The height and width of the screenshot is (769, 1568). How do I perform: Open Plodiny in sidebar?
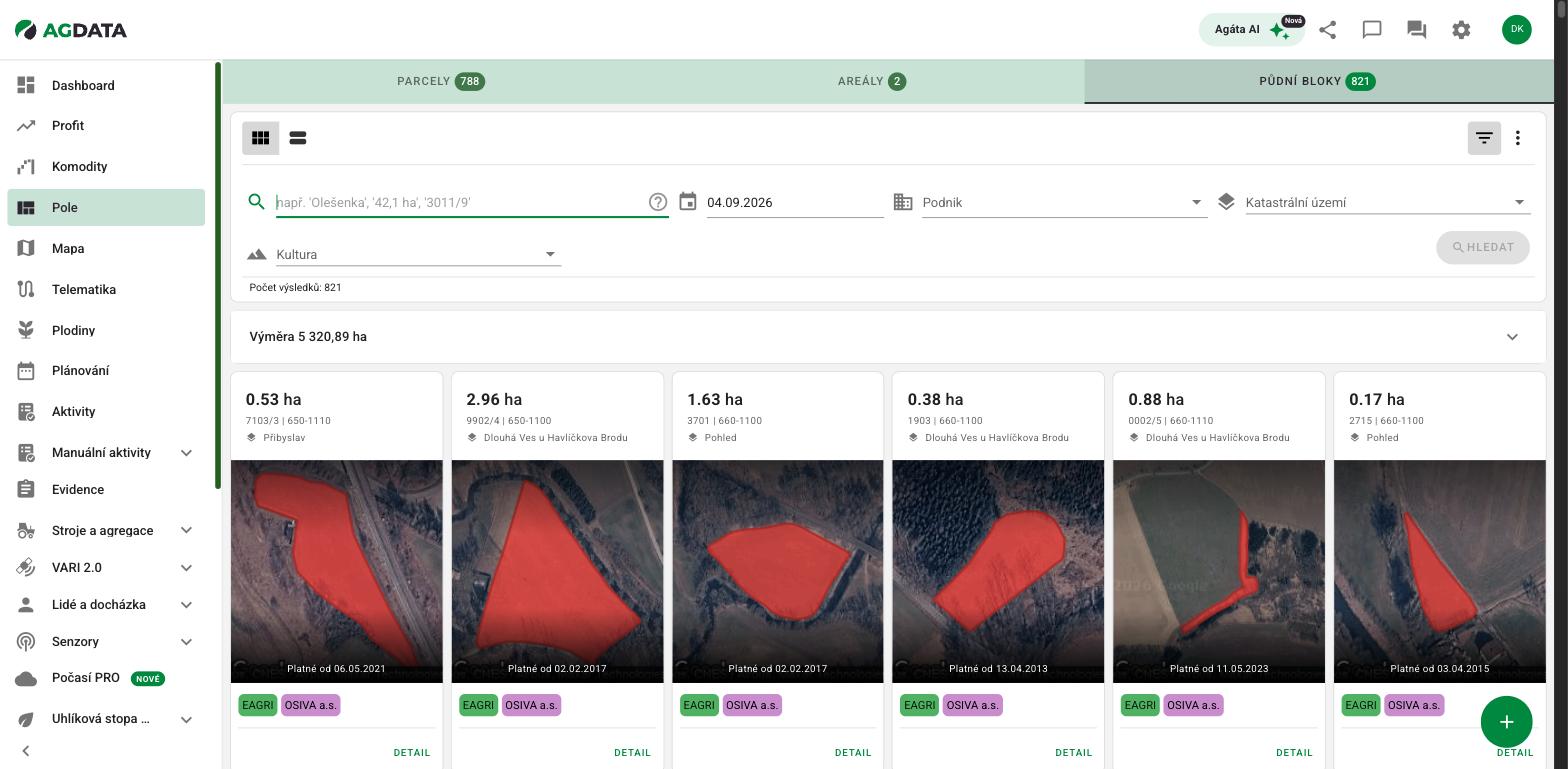[x=106, y=330]
